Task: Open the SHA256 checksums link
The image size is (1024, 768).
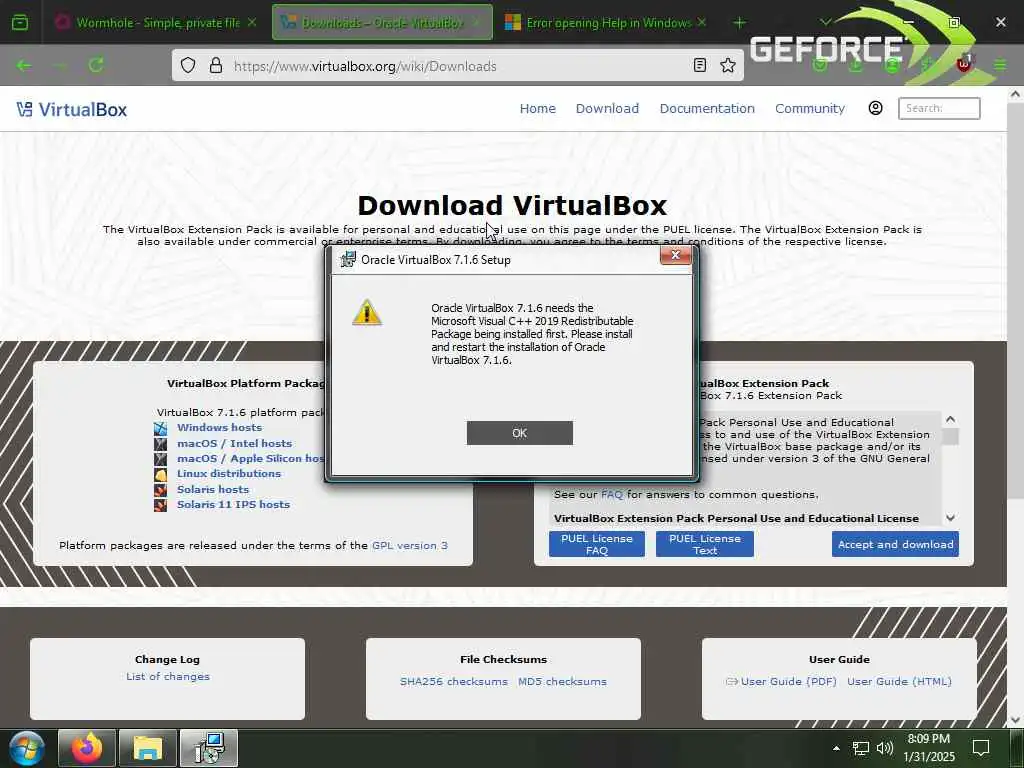Action: [x=454, y=681]
